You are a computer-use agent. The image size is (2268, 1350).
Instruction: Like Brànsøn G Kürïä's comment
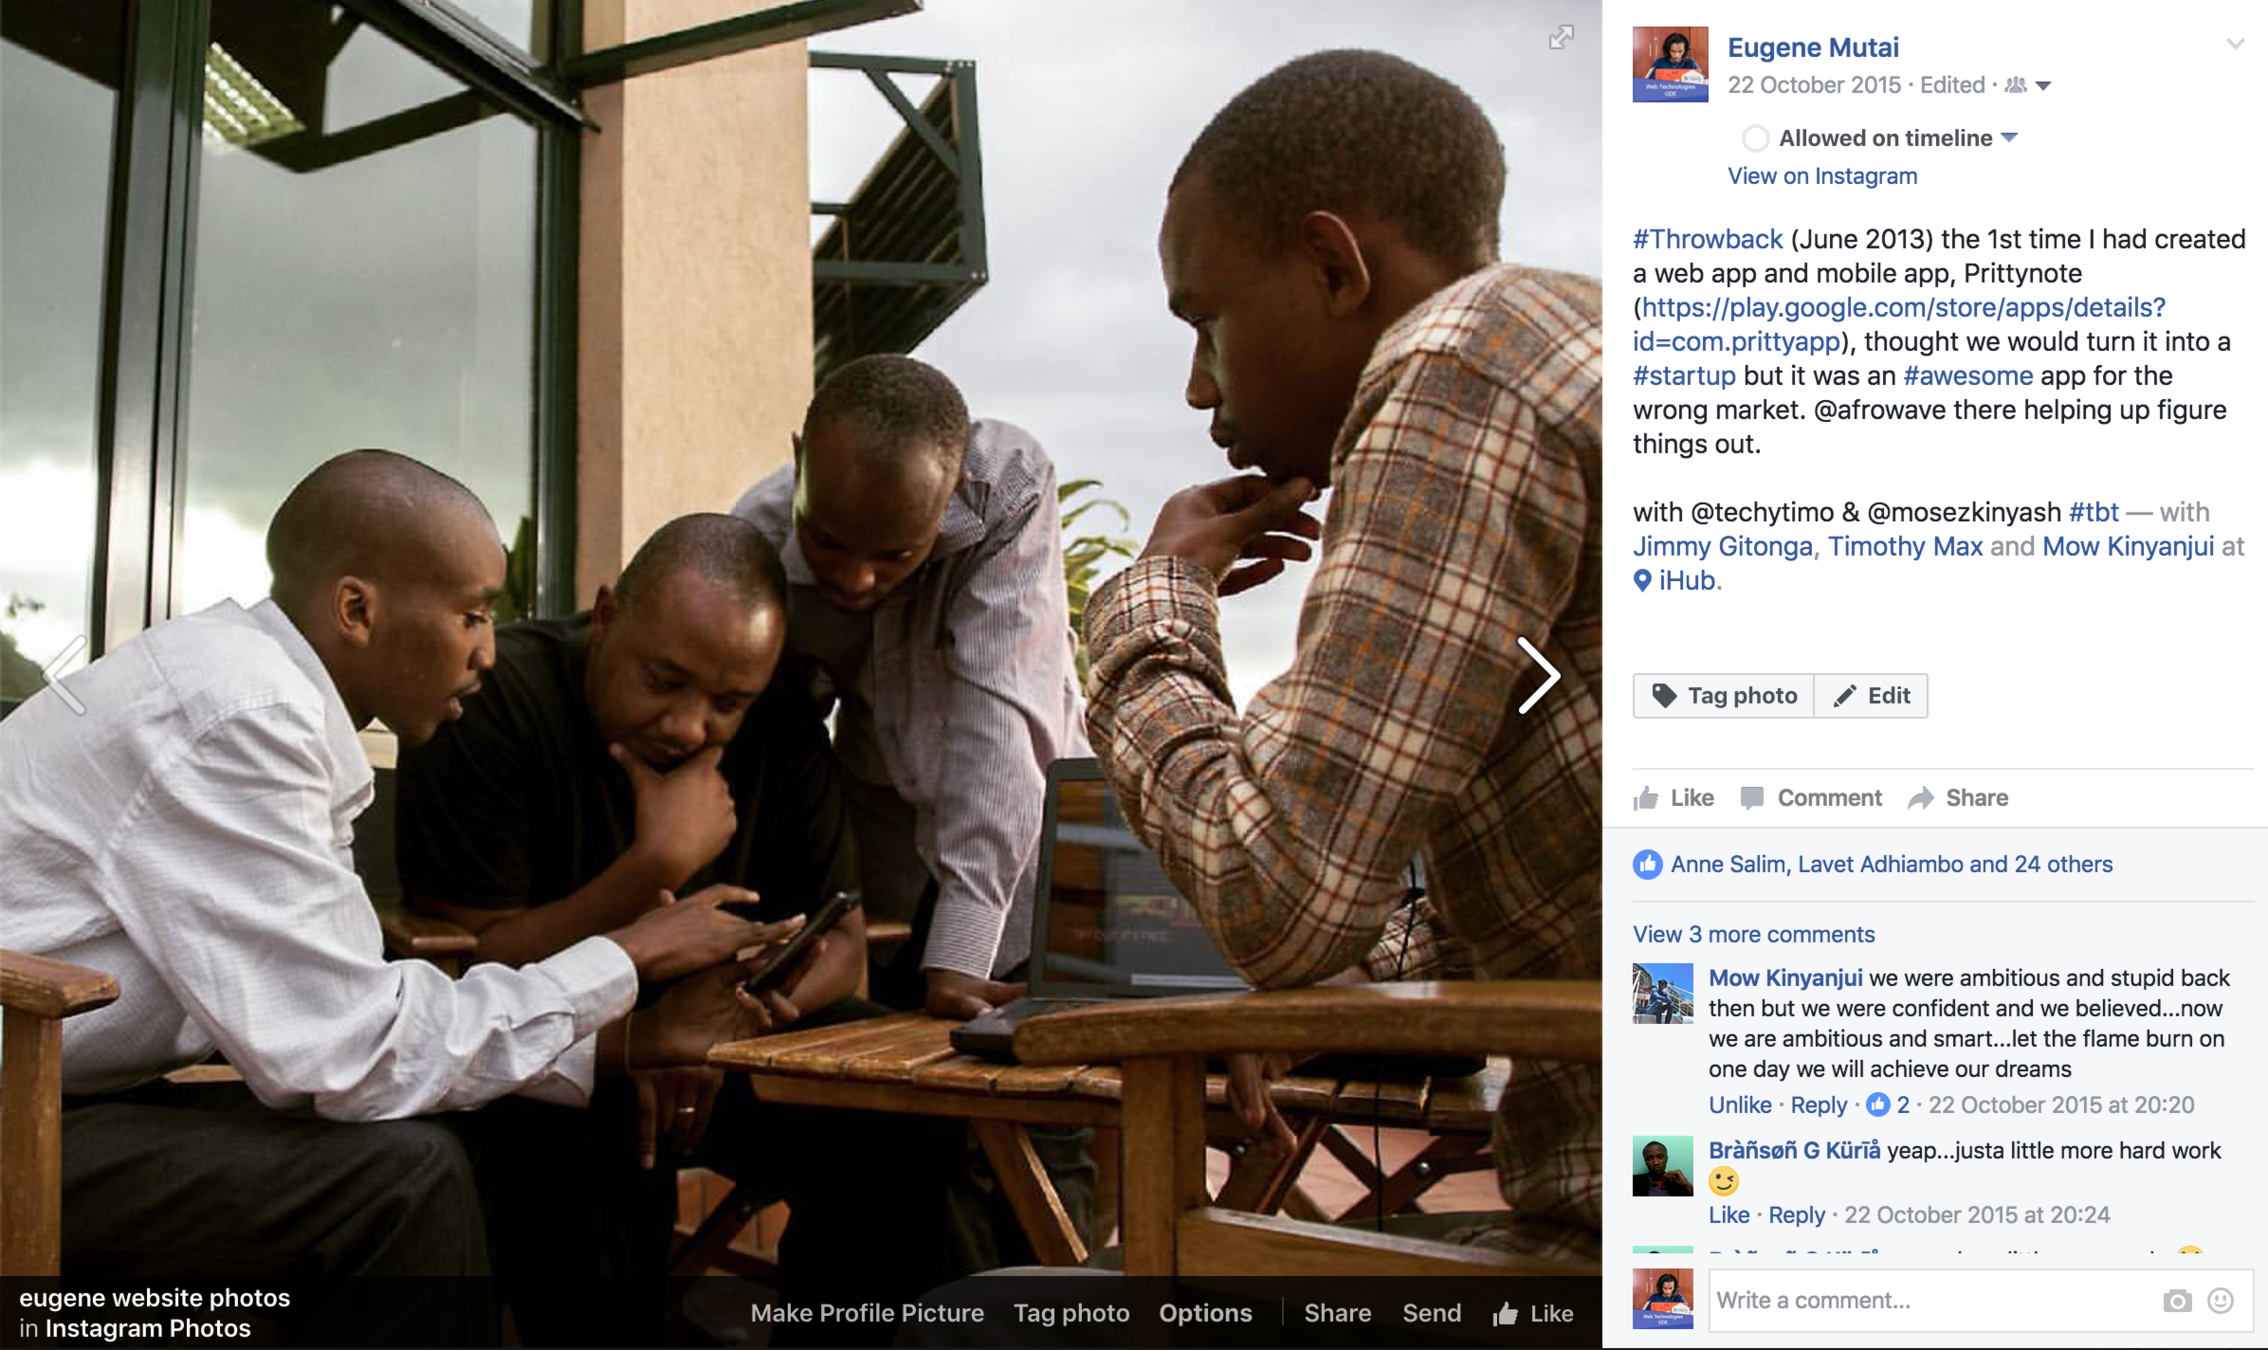[1728, 1215]
